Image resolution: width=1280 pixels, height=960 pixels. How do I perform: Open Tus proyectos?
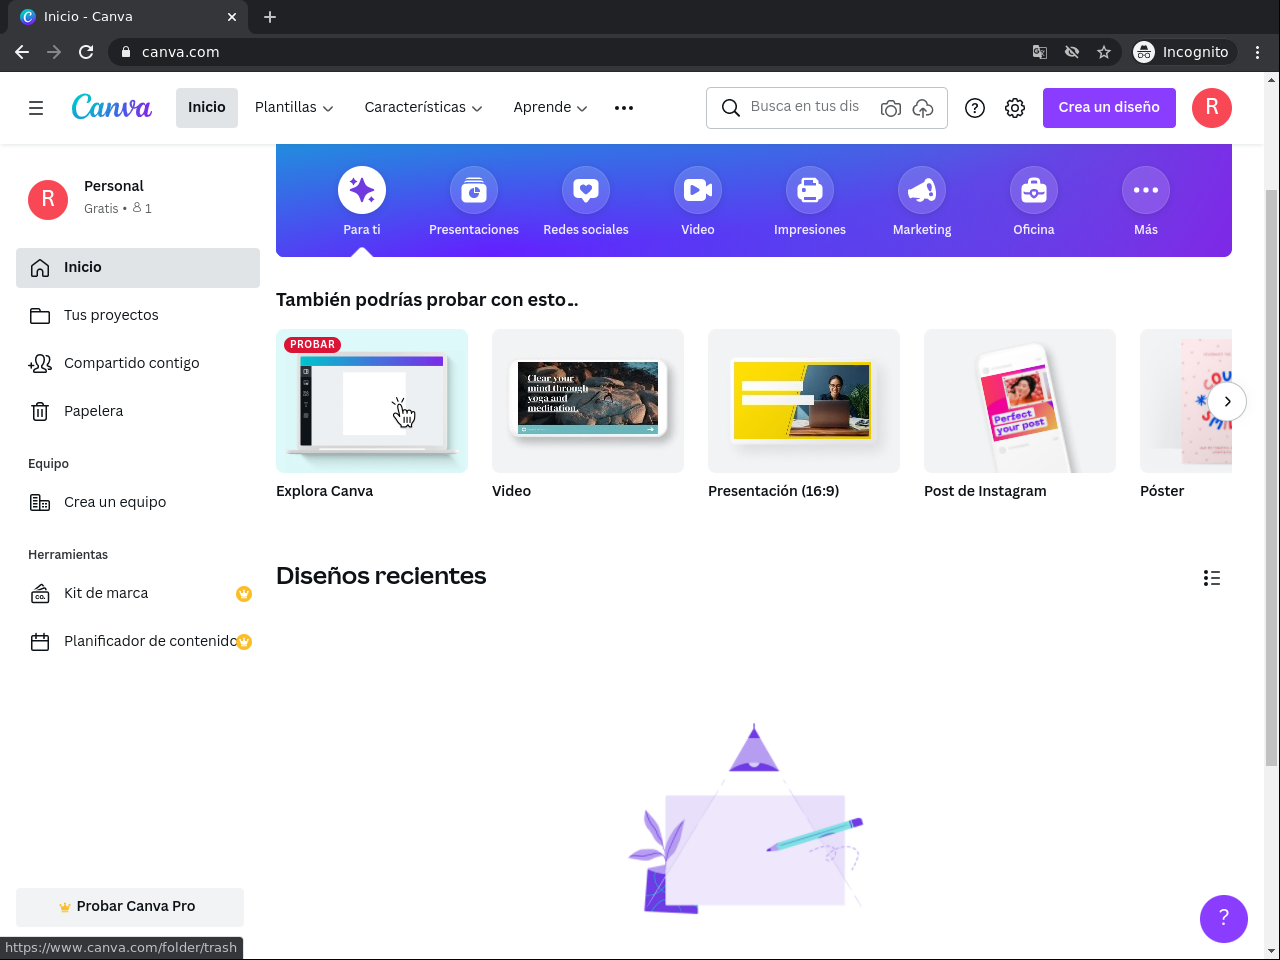[x=138, y=316]
